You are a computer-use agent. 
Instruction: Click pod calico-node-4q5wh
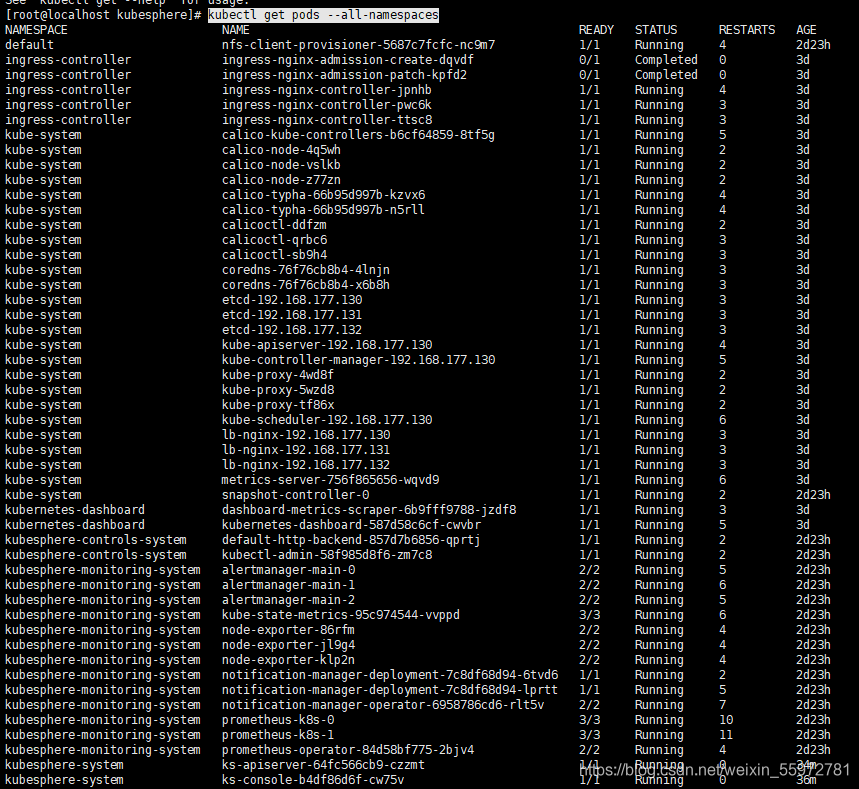tap(281, 150)
